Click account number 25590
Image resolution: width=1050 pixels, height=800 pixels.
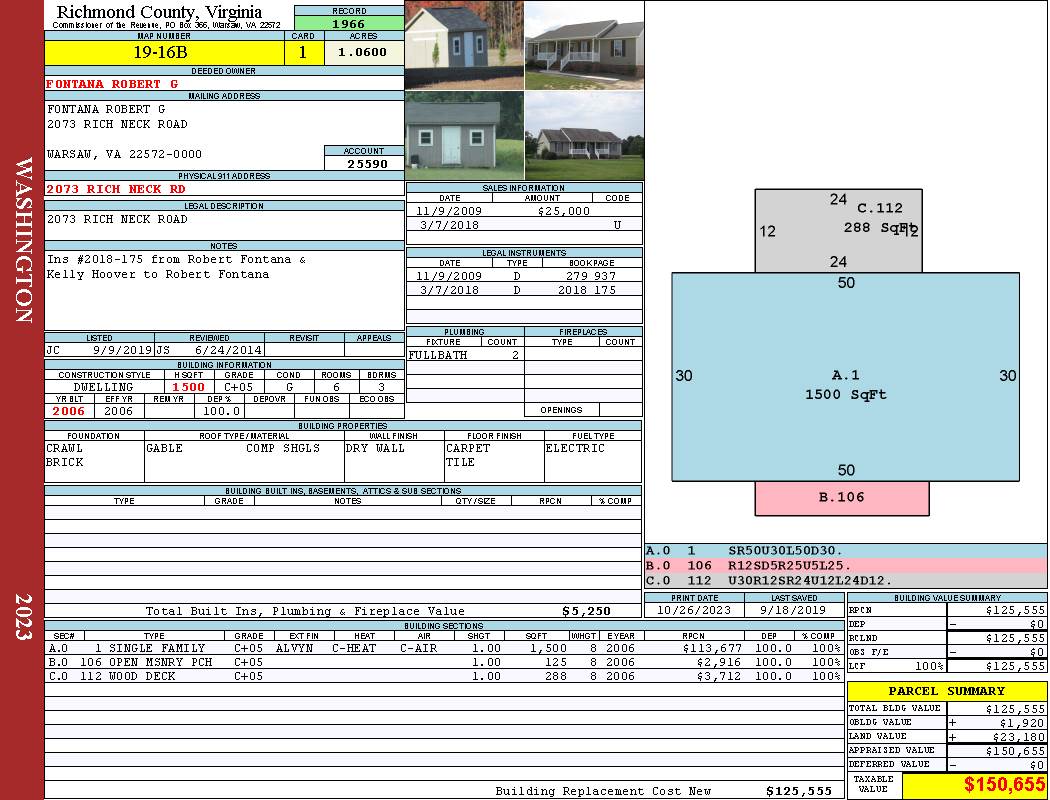point(367,163)
